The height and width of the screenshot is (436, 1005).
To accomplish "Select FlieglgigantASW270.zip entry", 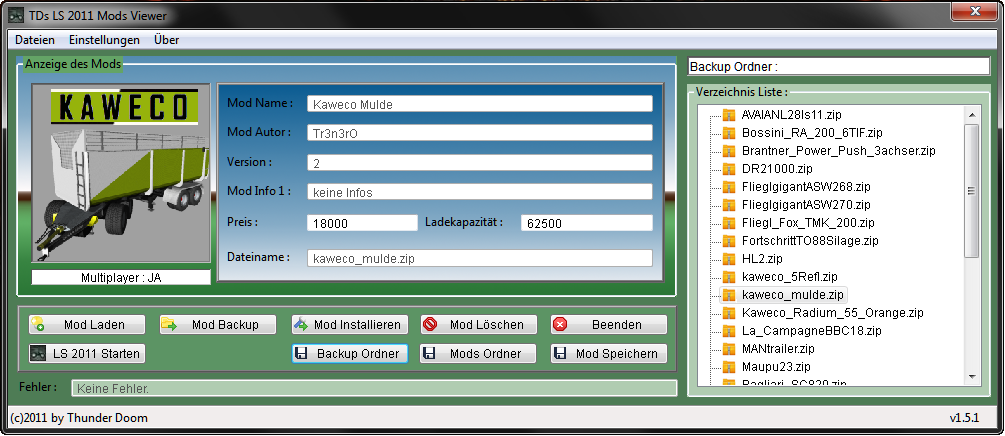I will [806, 205].
